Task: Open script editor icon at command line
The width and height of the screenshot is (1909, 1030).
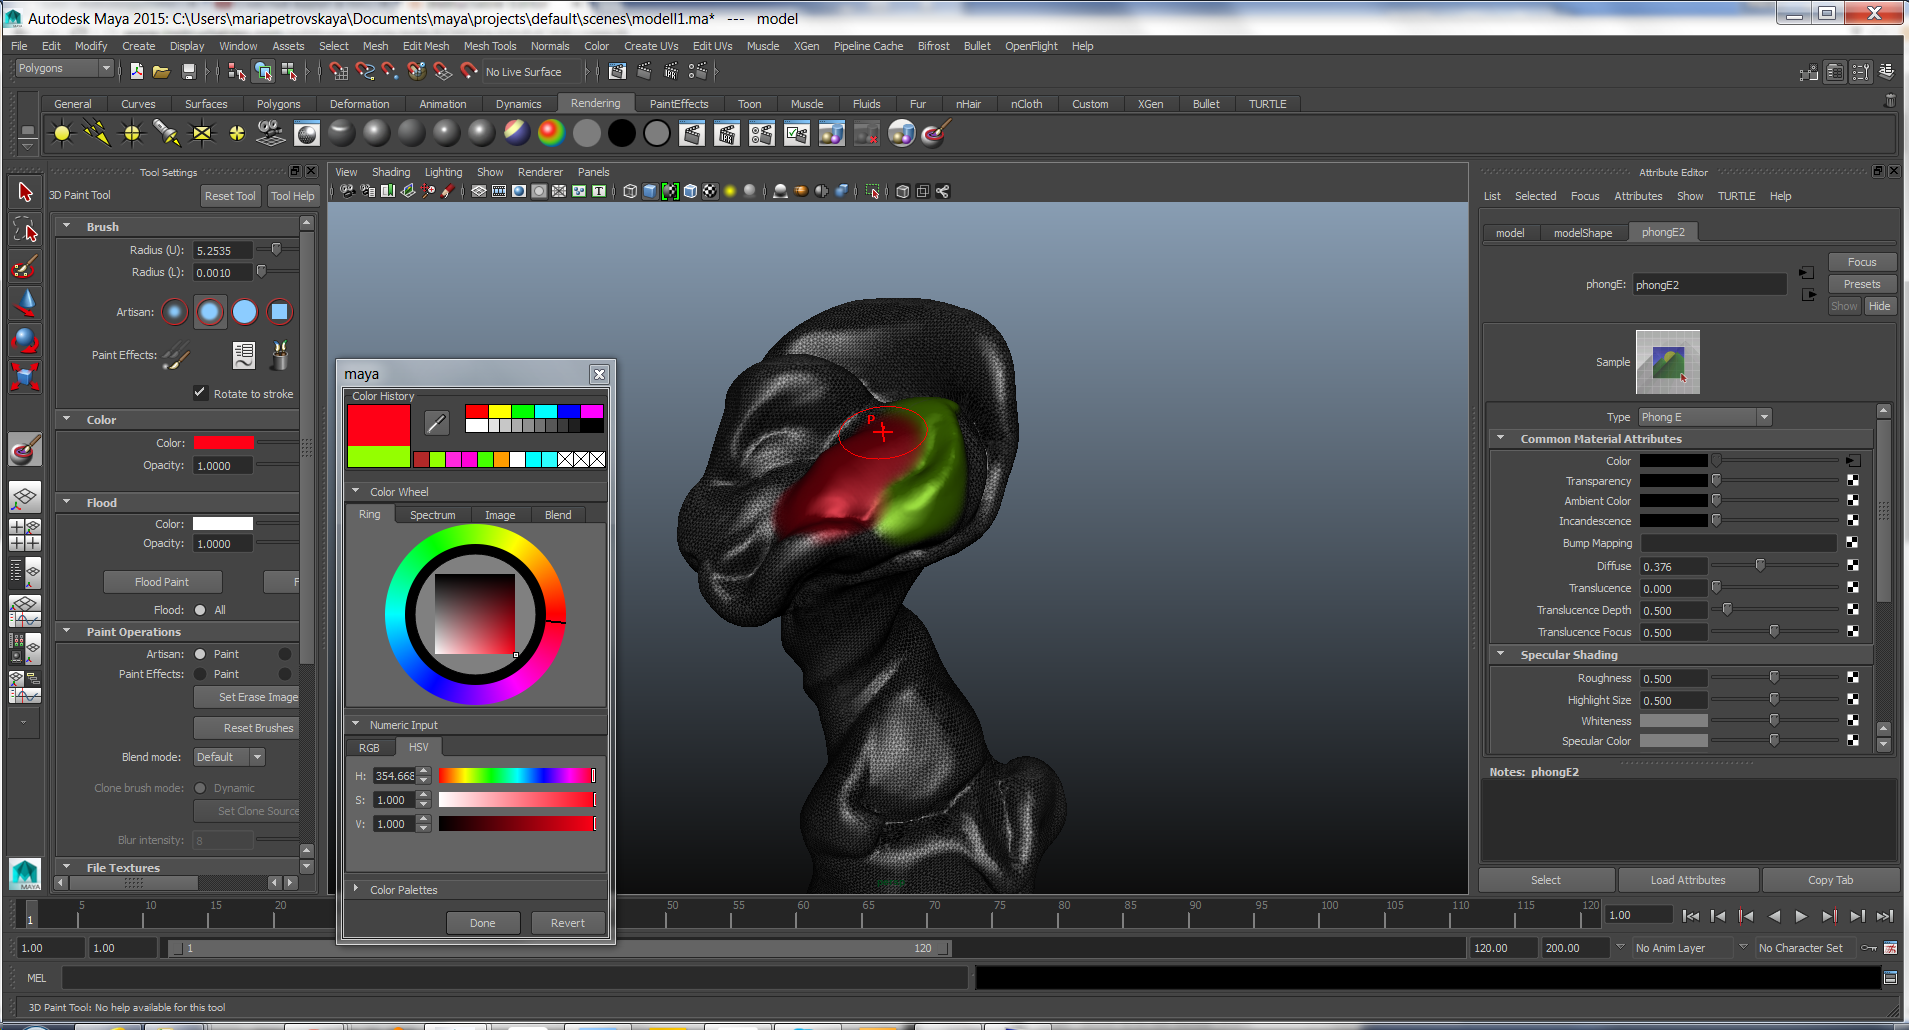Action: point(1890,978)
